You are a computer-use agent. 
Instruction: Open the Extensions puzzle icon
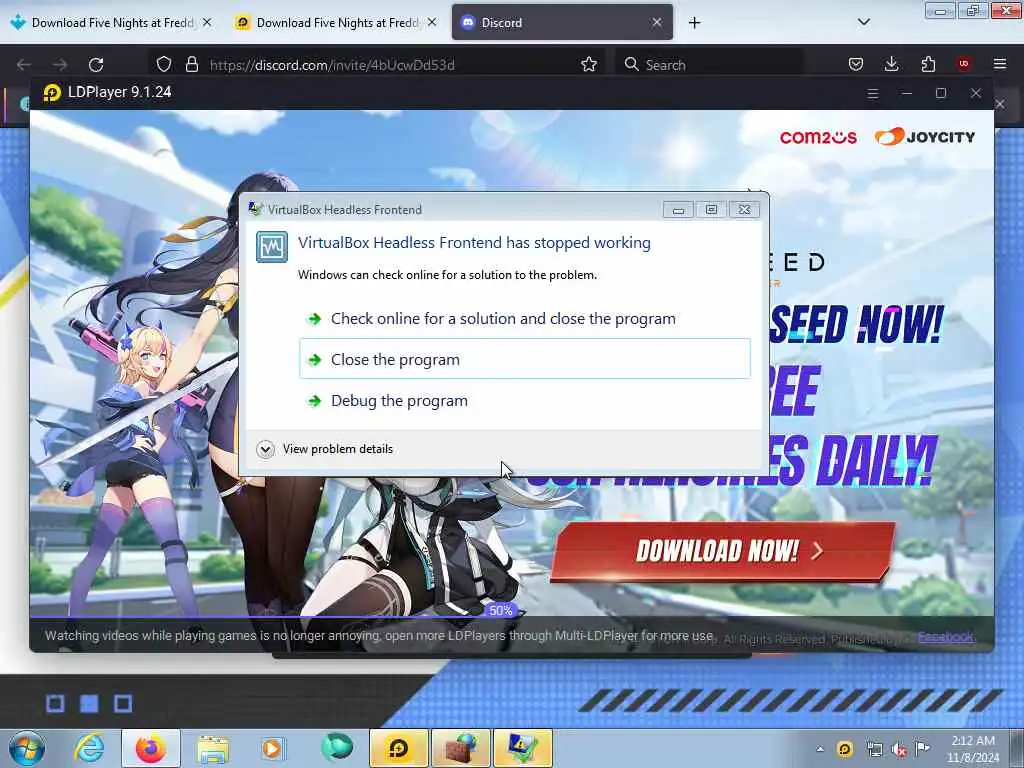coord(928,64)
